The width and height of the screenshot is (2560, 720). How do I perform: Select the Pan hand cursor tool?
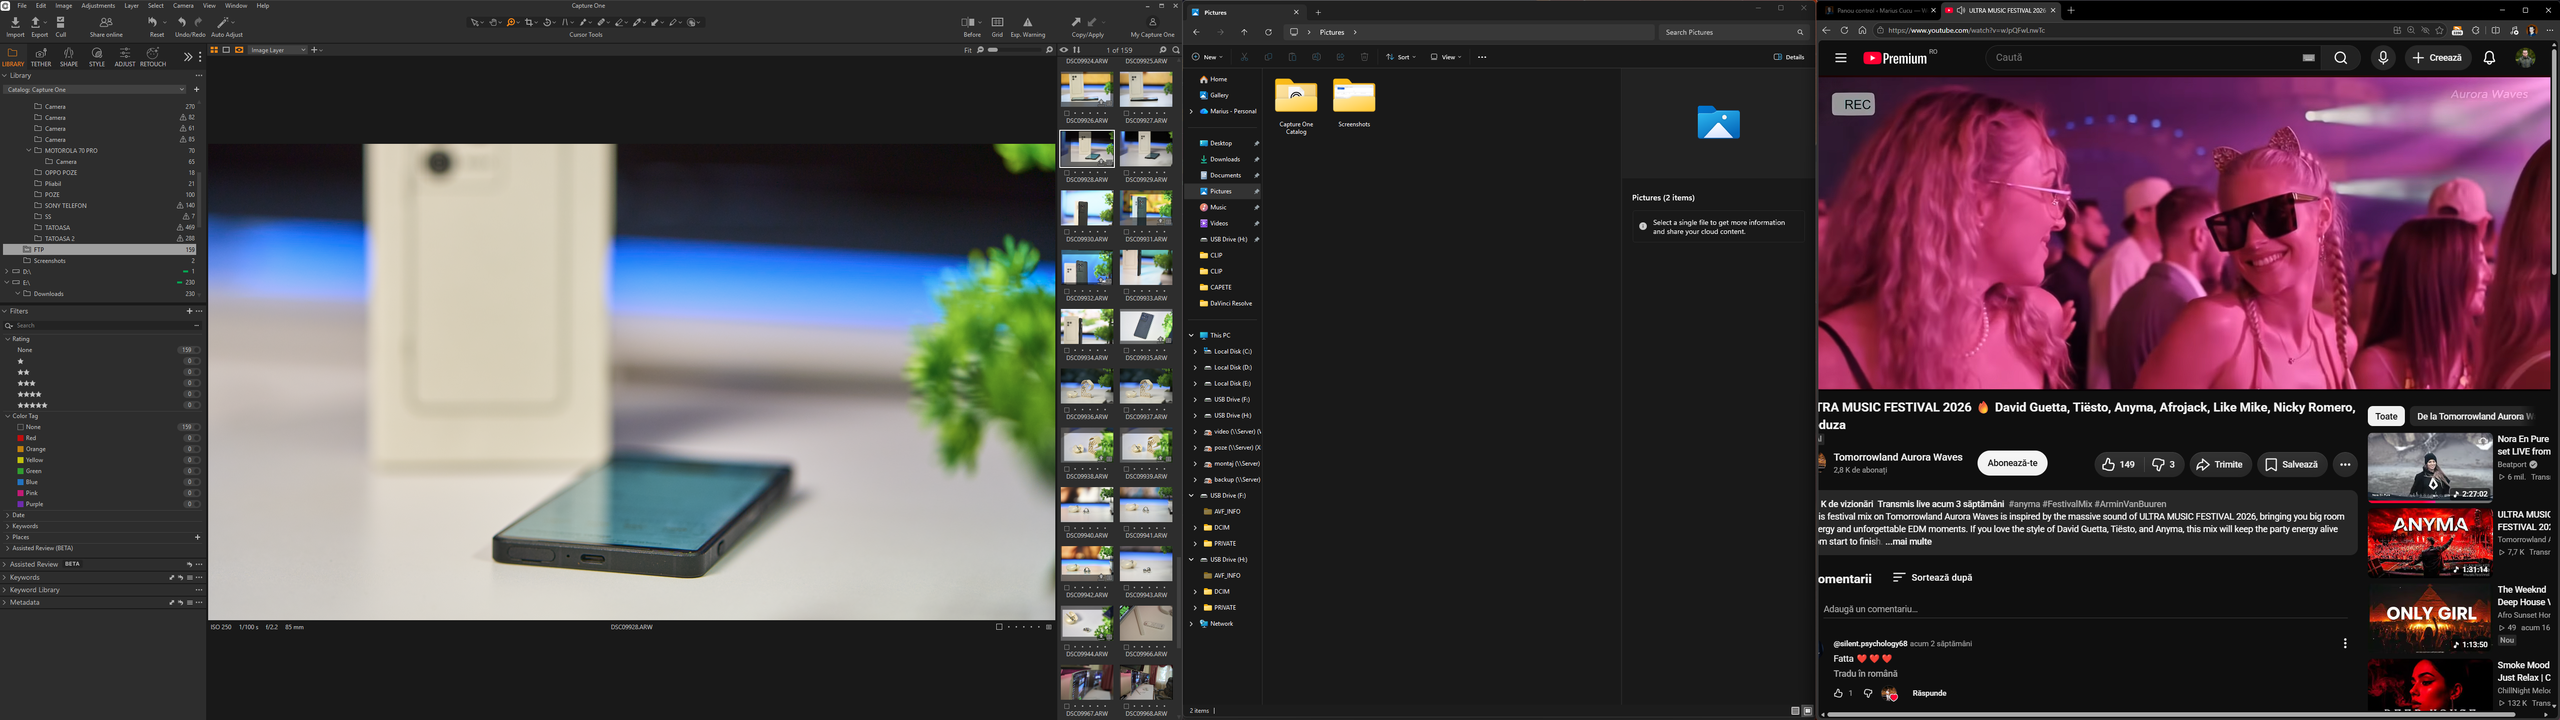click(x=494, y=22)
